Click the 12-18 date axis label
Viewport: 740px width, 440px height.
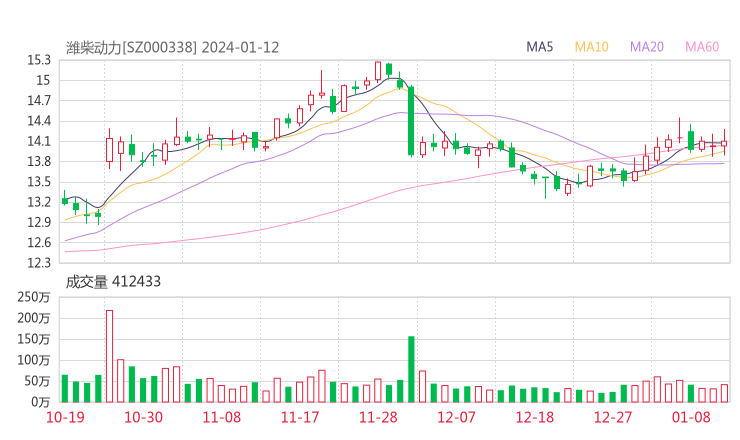[x=535, y=417]
